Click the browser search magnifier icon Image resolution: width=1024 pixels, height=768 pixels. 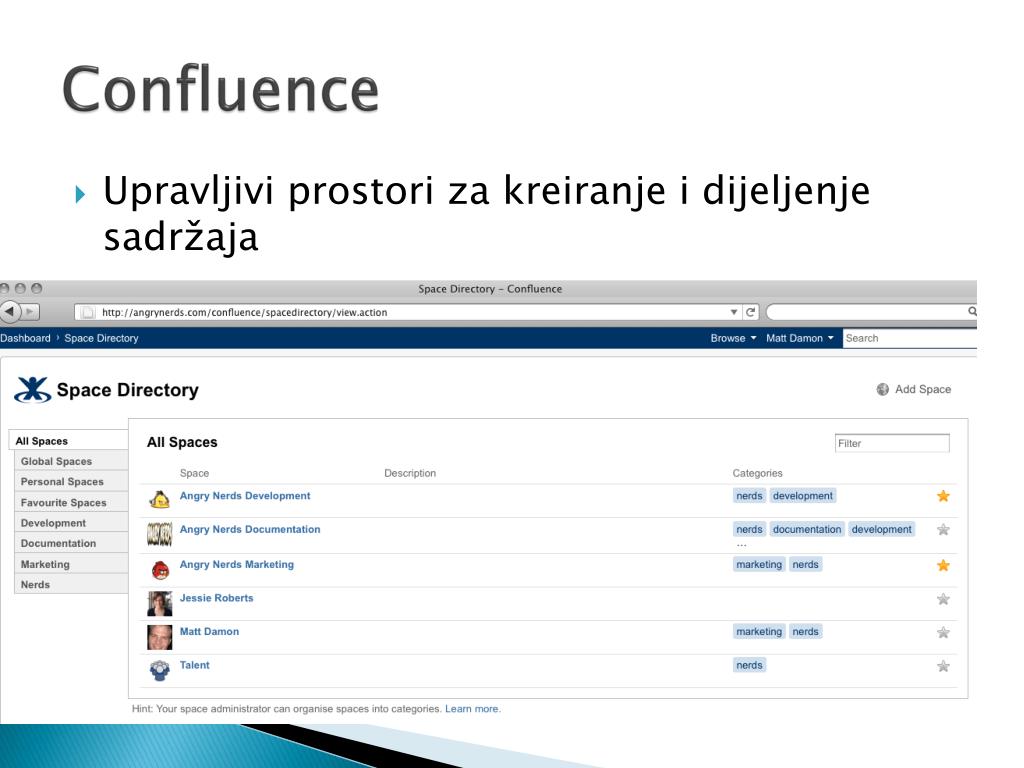[972, 312]
